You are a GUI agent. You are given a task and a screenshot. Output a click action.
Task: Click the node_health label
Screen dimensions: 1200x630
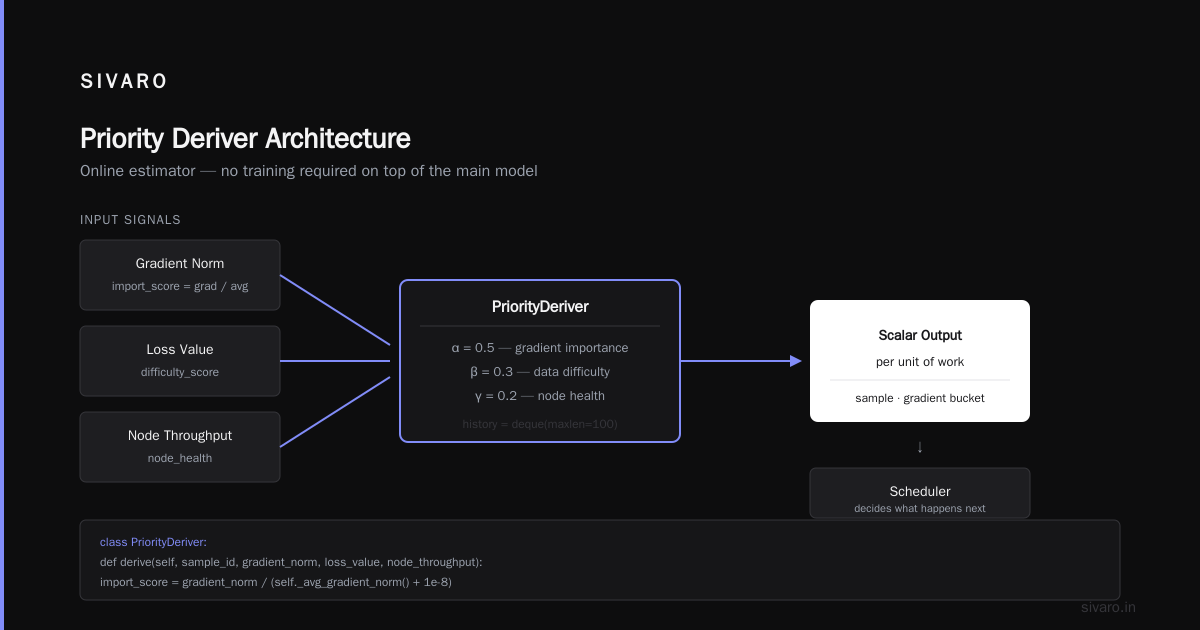180,458
